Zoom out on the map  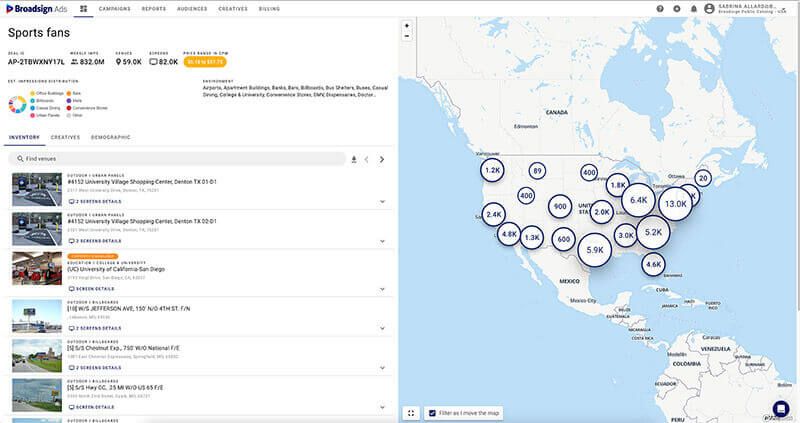coord(407,36)
